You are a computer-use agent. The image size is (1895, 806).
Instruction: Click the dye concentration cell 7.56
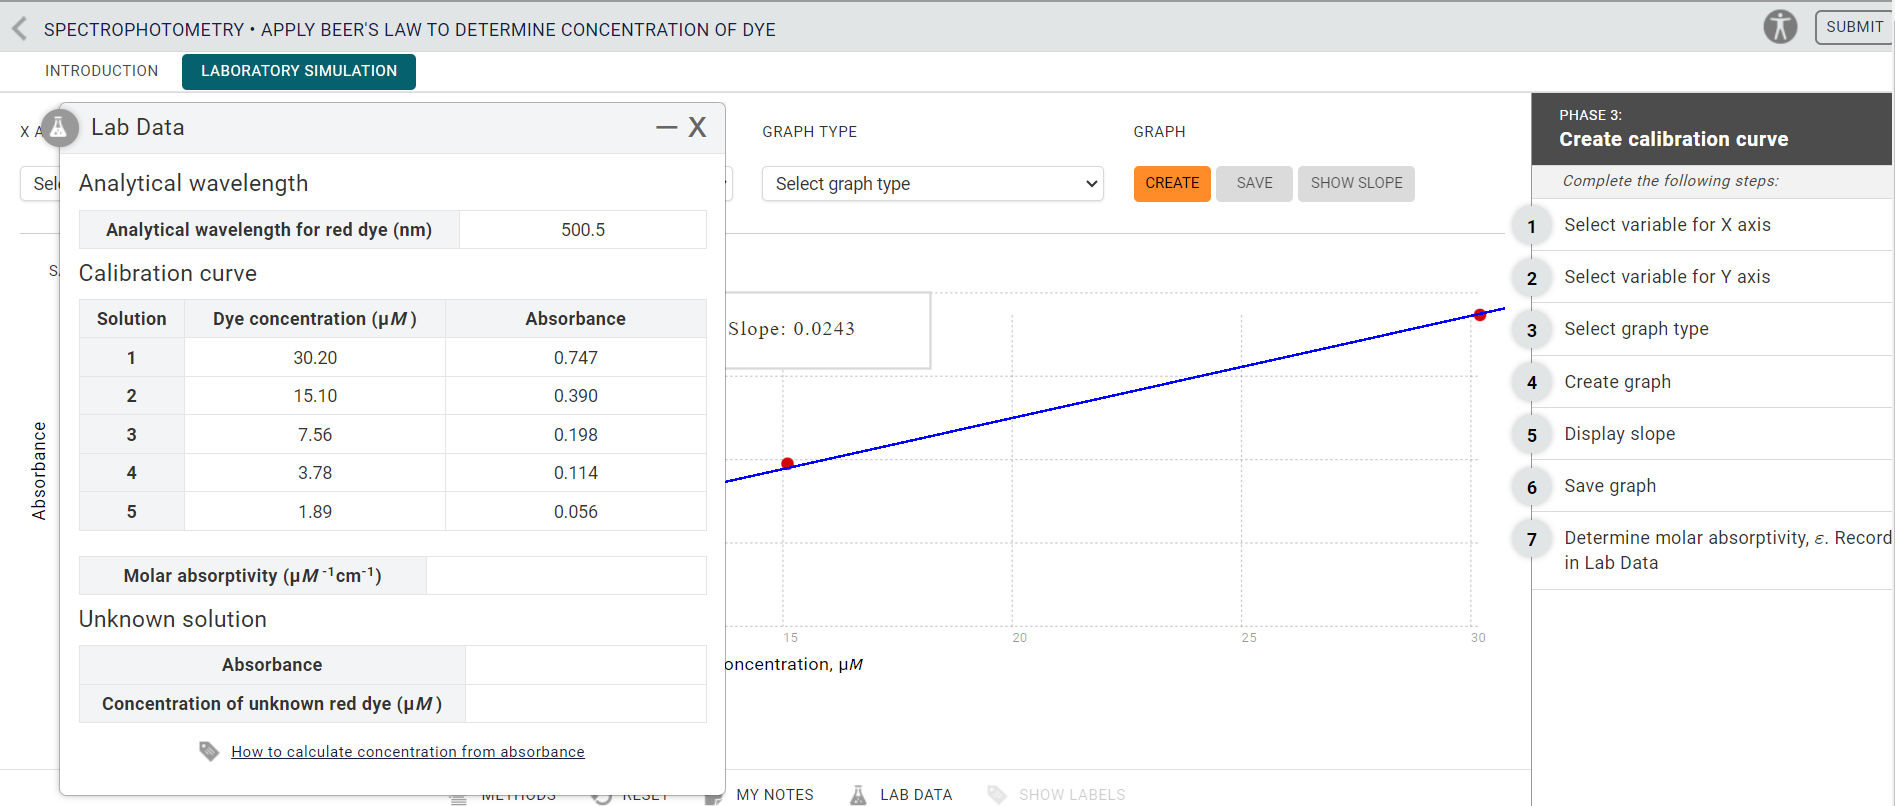[315, 435]
